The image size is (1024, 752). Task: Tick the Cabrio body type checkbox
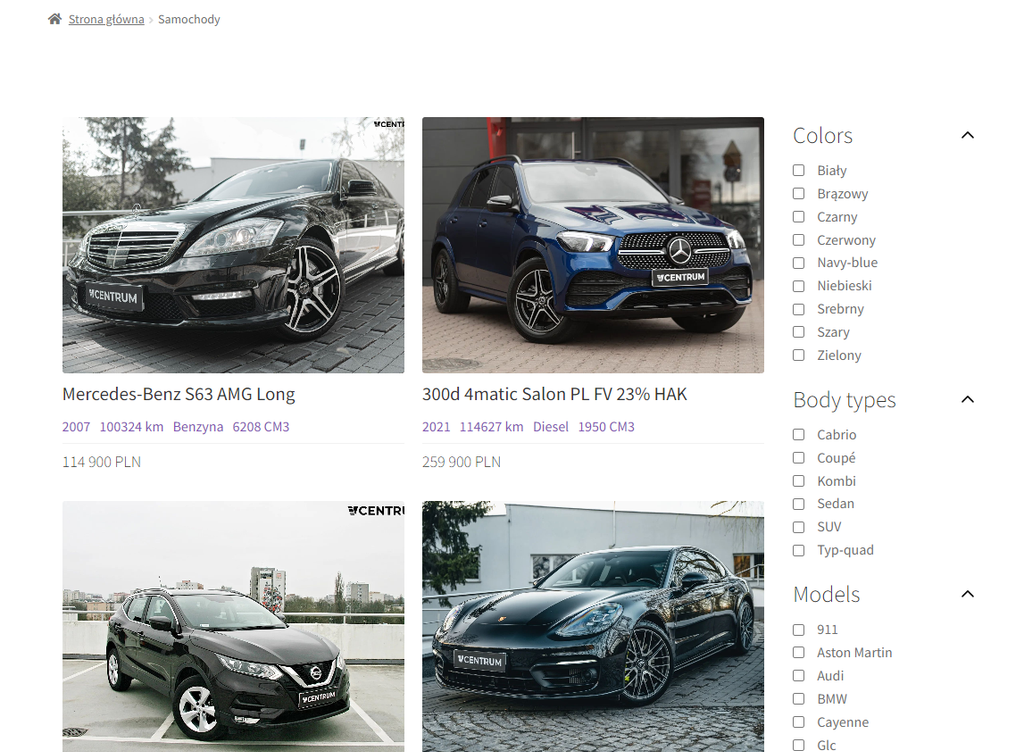[799, 435]
